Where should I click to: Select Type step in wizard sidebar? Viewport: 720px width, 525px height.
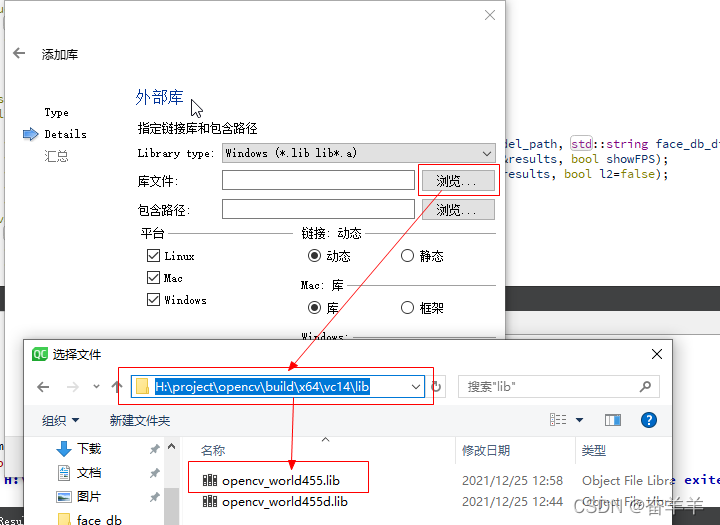coord(56,113)
